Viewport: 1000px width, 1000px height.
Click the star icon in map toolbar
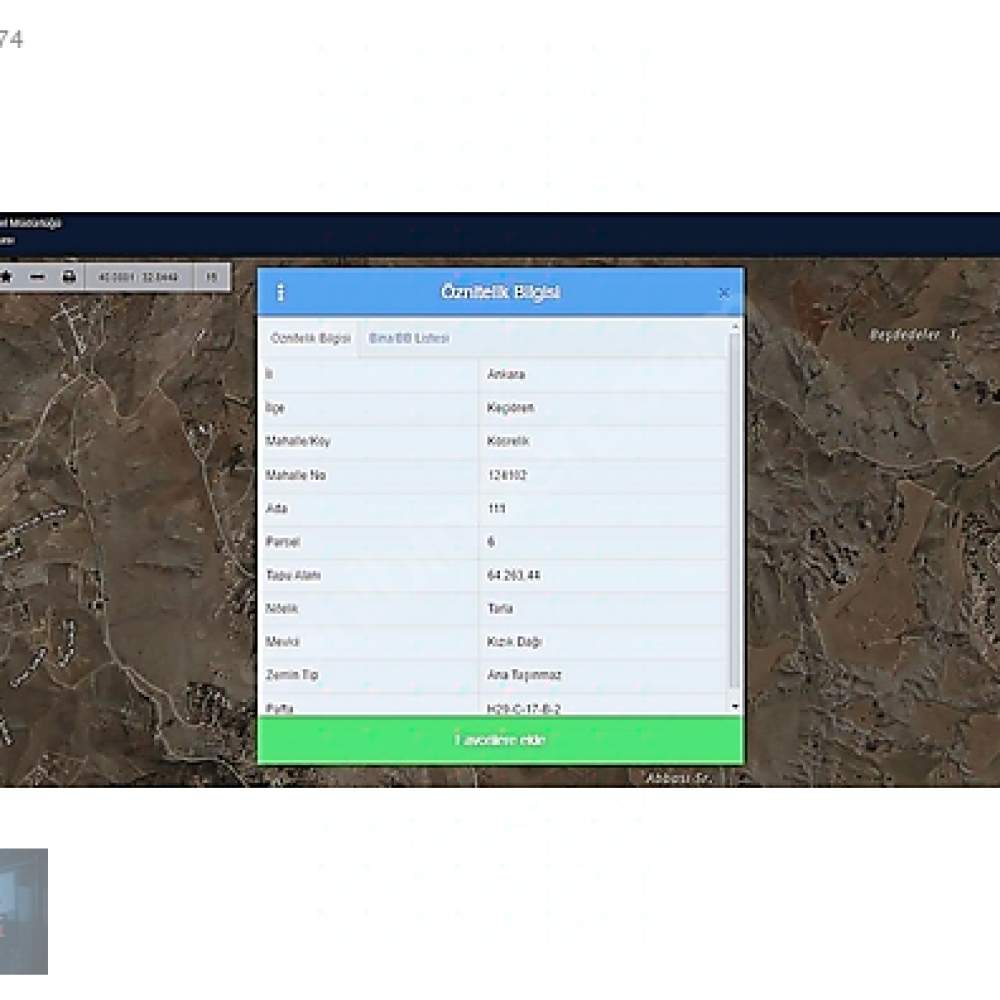tap(6, 277)
